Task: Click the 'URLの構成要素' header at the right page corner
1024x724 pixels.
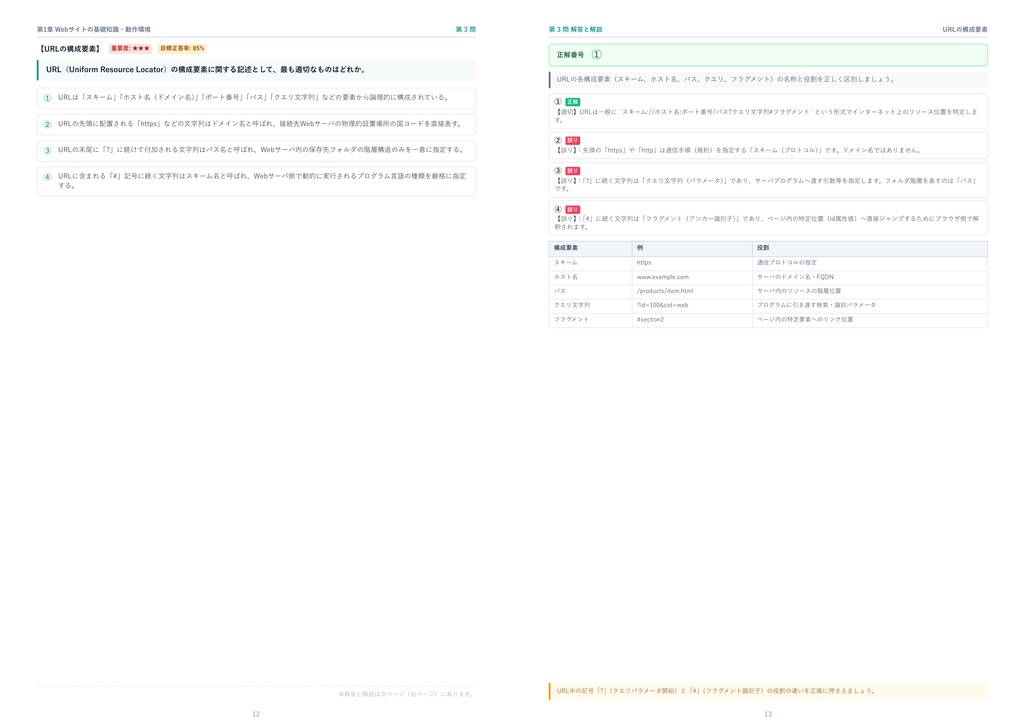Action: point(965,29)
